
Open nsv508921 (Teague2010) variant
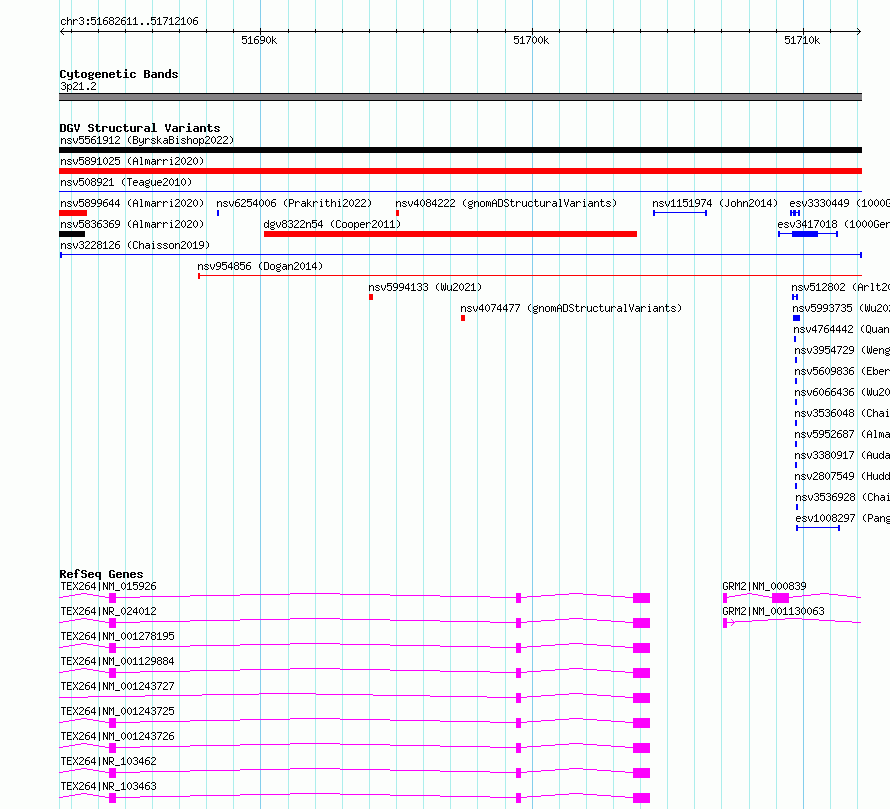126,182
